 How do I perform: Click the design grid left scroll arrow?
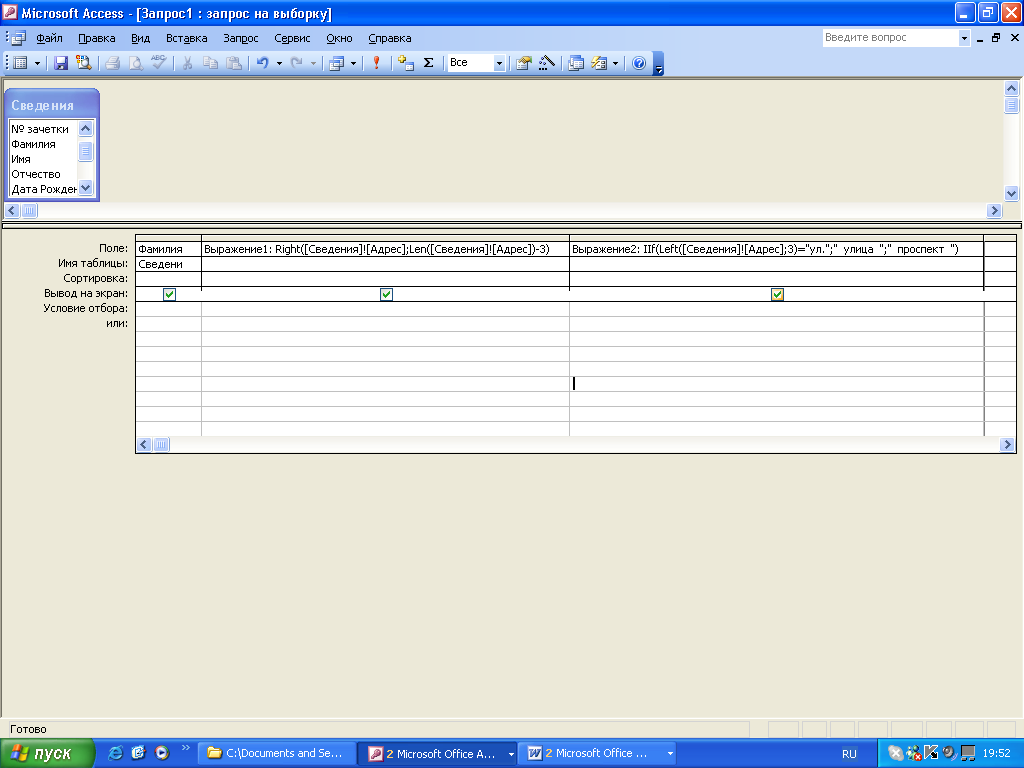144,445
